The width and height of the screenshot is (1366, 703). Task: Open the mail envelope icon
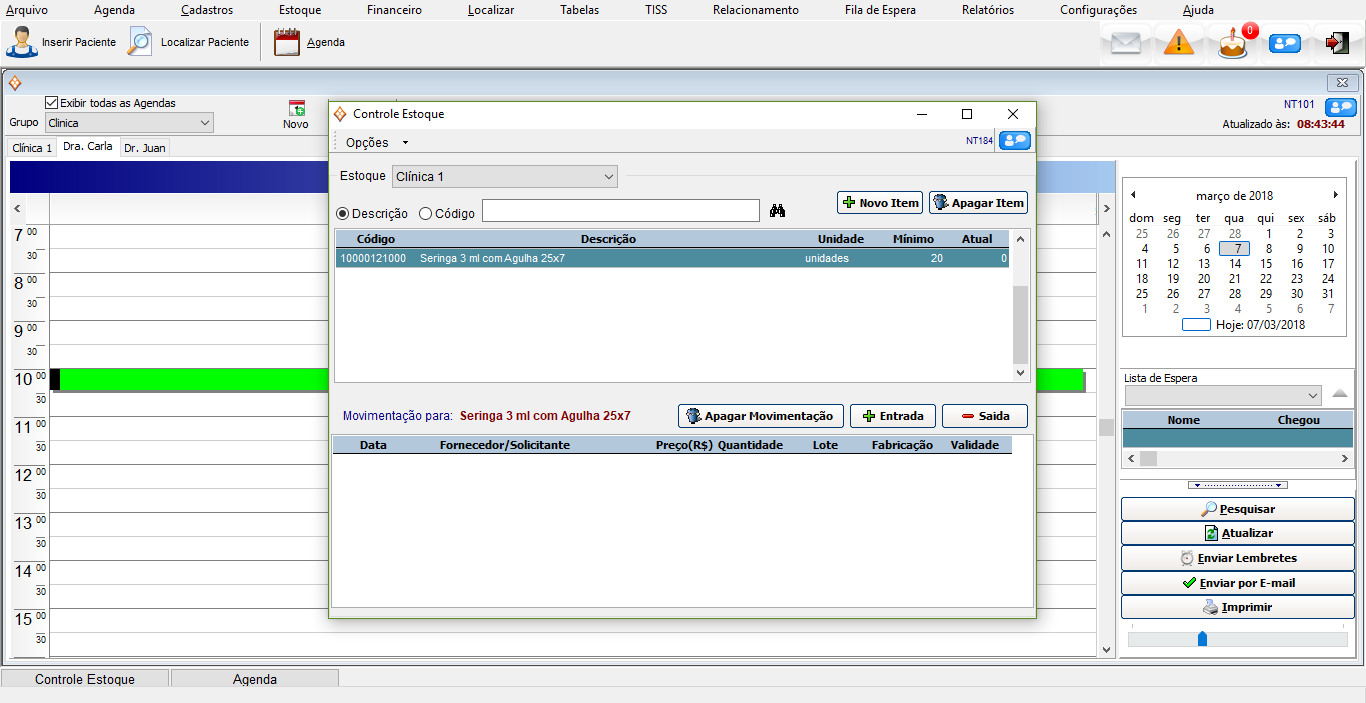[1126, 43]
